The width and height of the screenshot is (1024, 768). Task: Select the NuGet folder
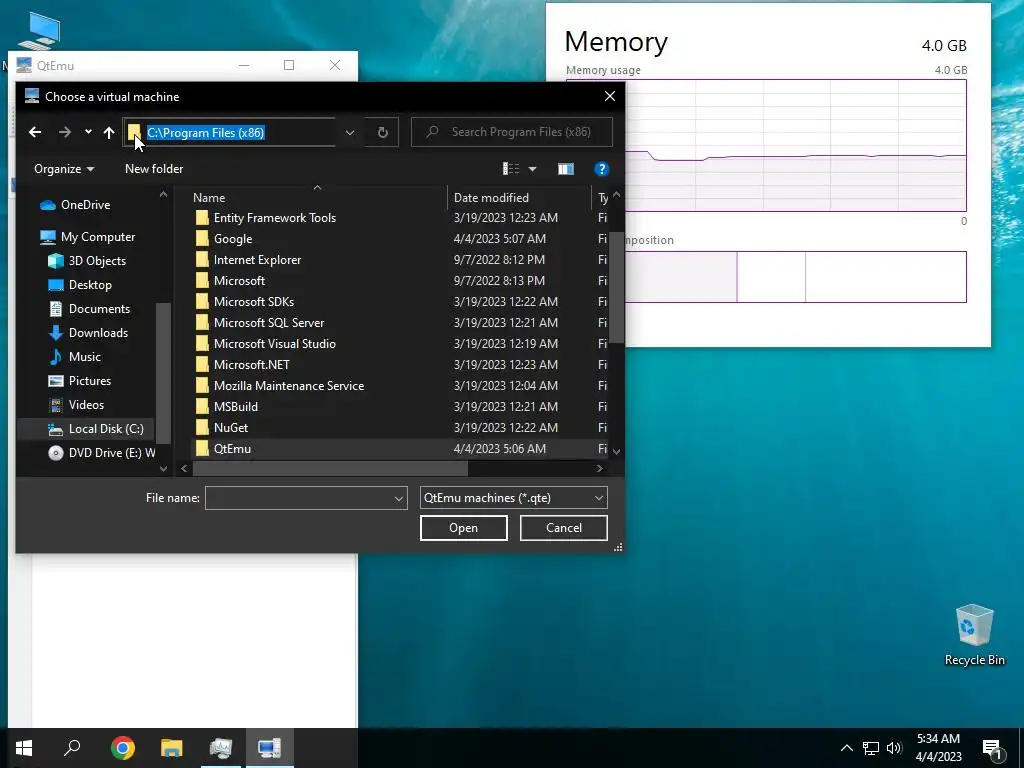[x=231, y=428]
